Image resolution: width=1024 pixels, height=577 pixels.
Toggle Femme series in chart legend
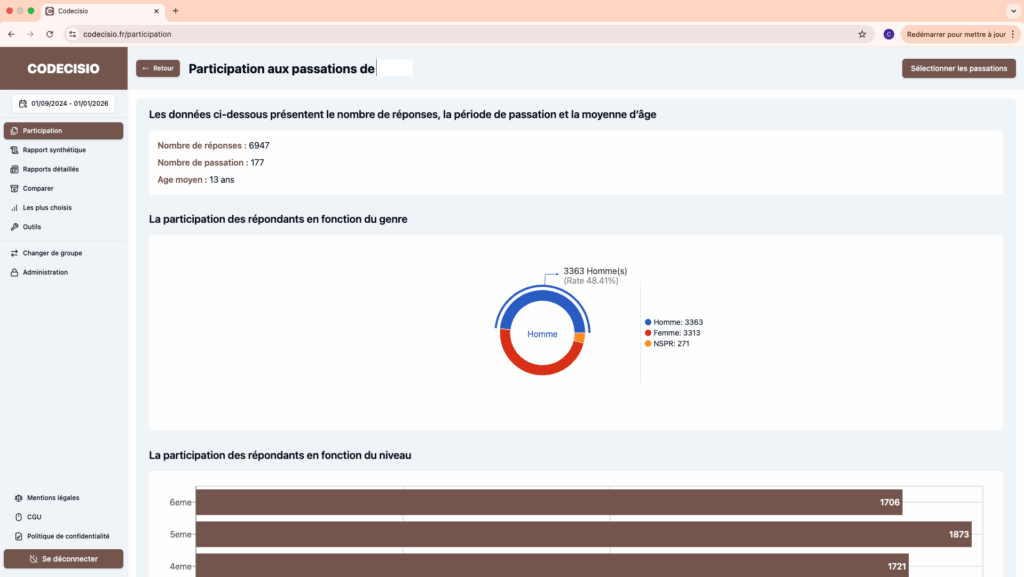675,333
